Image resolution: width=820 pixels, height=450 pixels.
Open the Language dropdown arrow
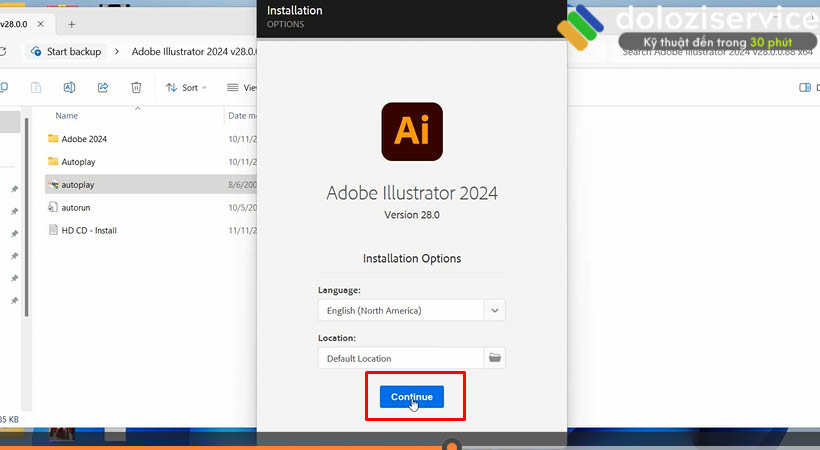[x=494, y=310]
